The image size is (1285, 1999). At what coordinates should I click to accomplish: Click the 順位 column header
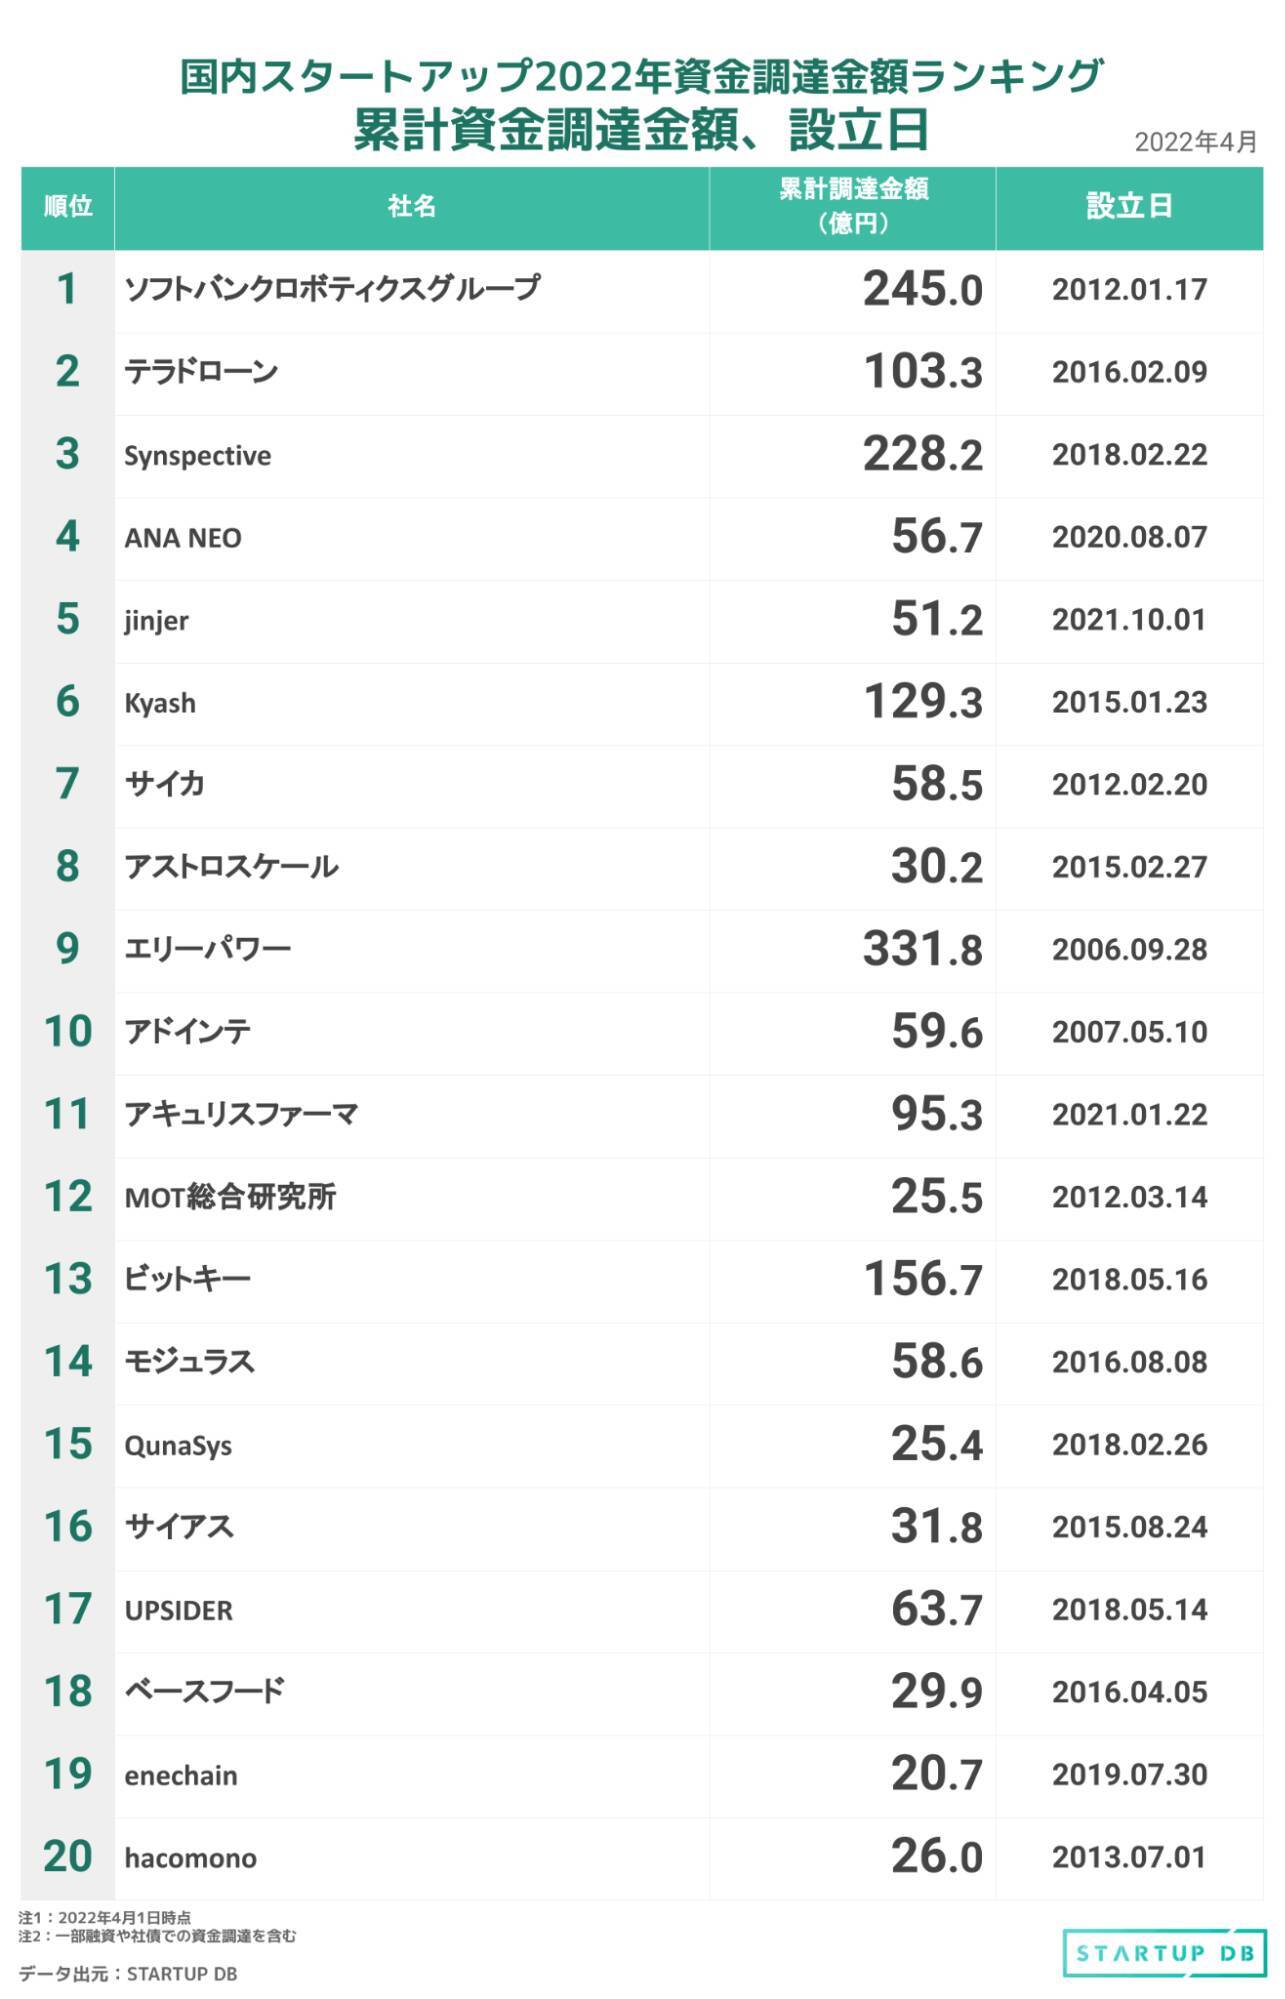[68, 206]
